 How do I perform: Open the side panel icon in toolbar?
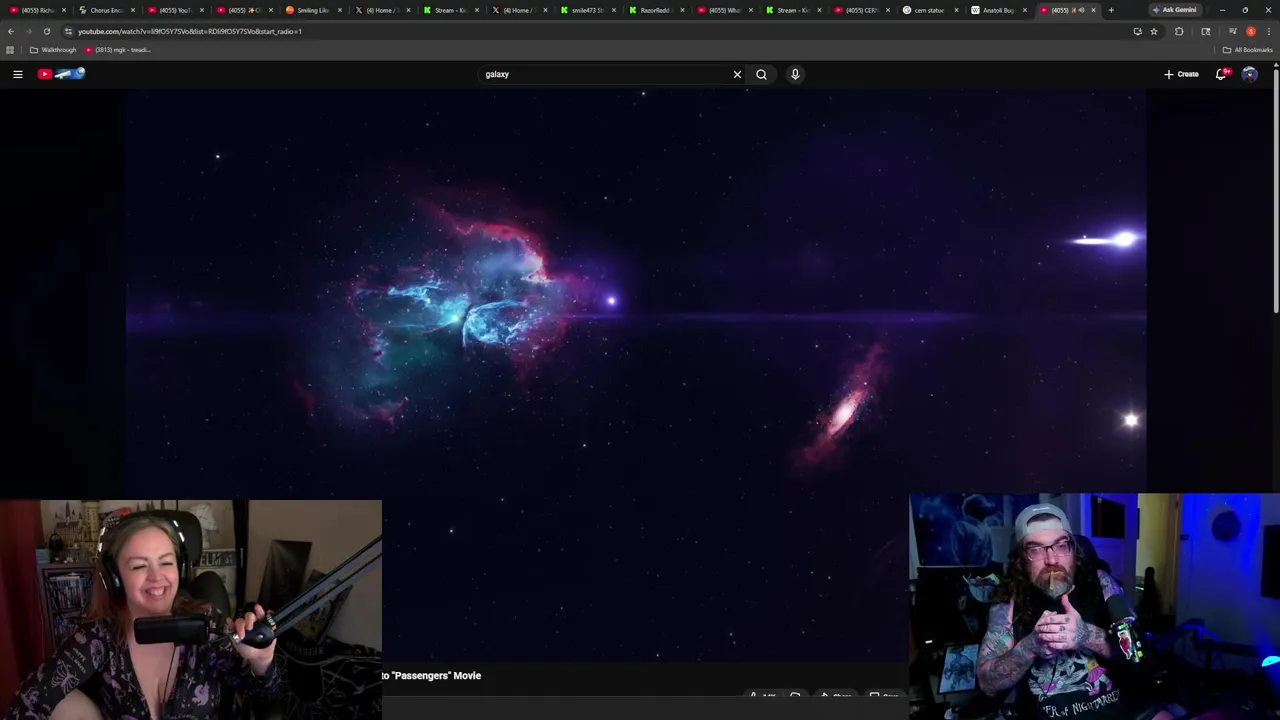(1205, 31)
